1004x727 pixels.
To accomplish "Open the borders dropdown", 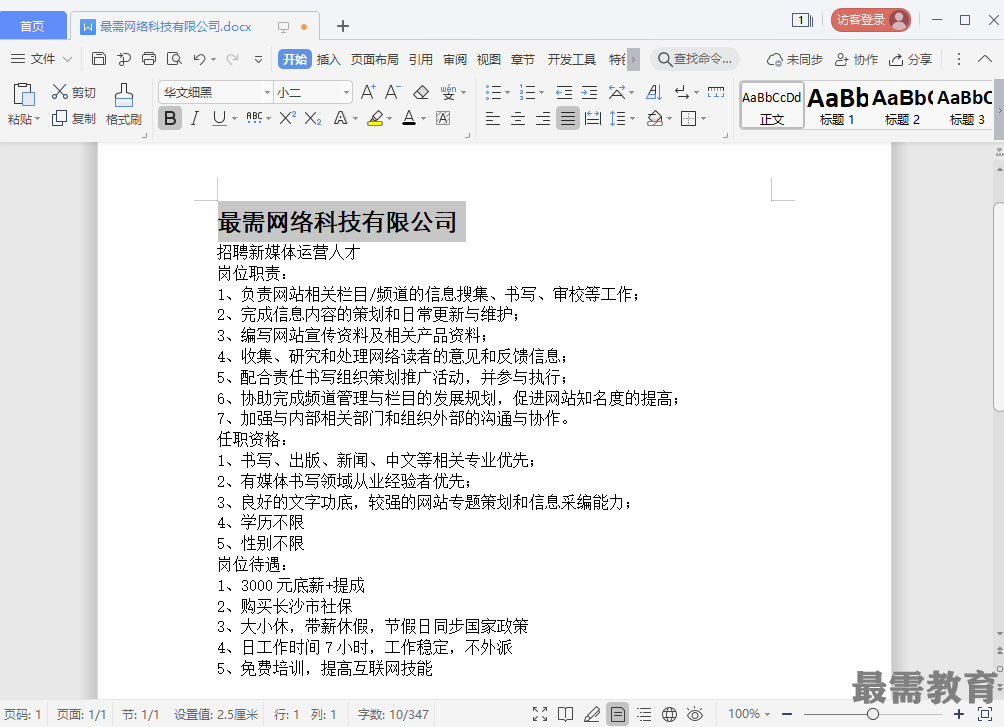I will [x=703, y=118].
